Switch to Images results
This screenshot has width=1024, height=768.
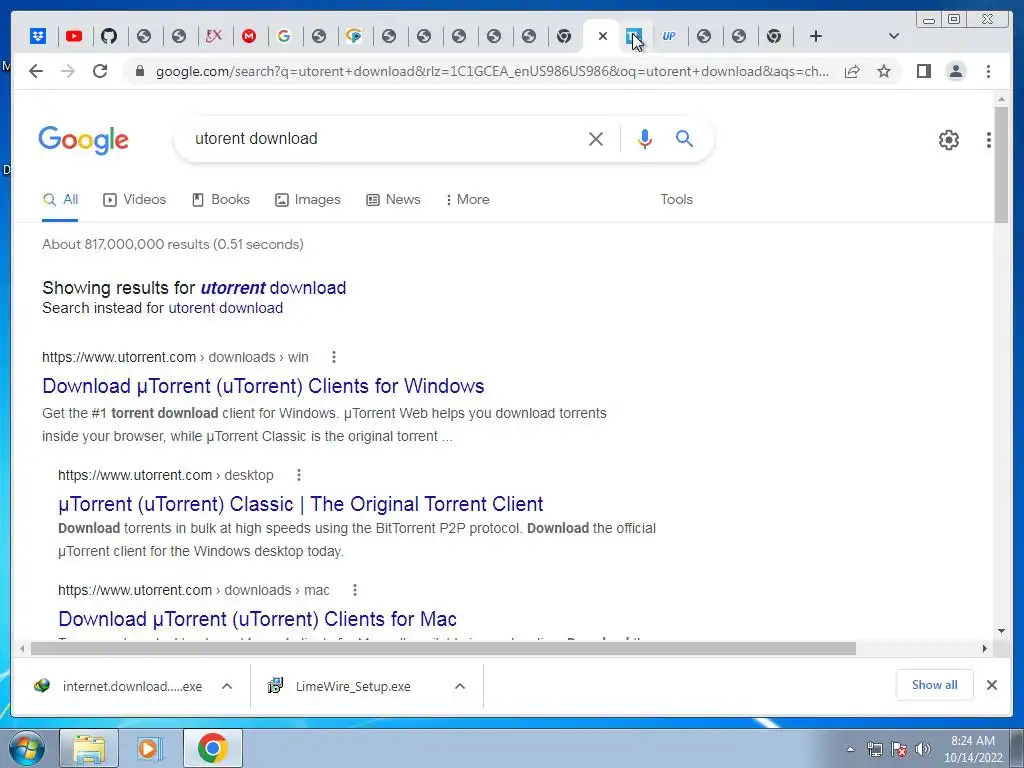point(308,200)
